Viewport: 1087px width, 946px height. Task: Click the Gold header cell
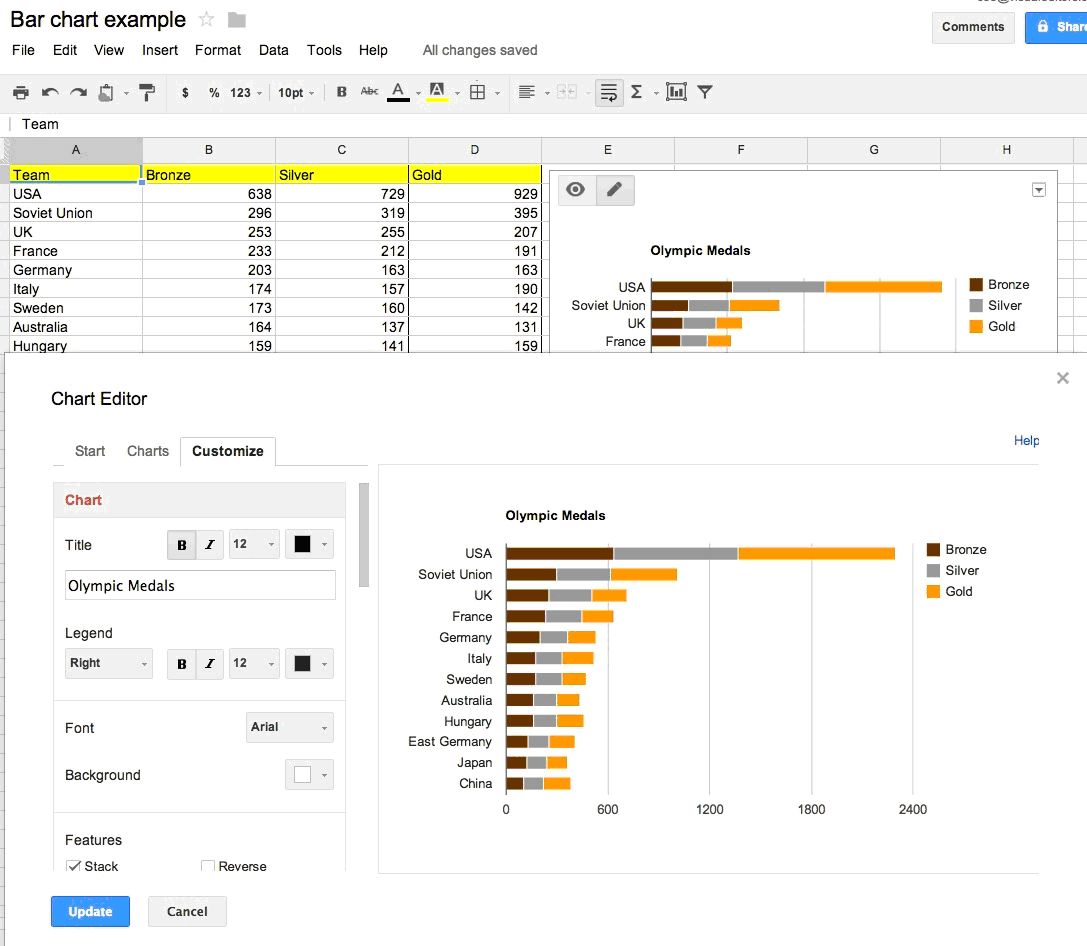(475, 175)
